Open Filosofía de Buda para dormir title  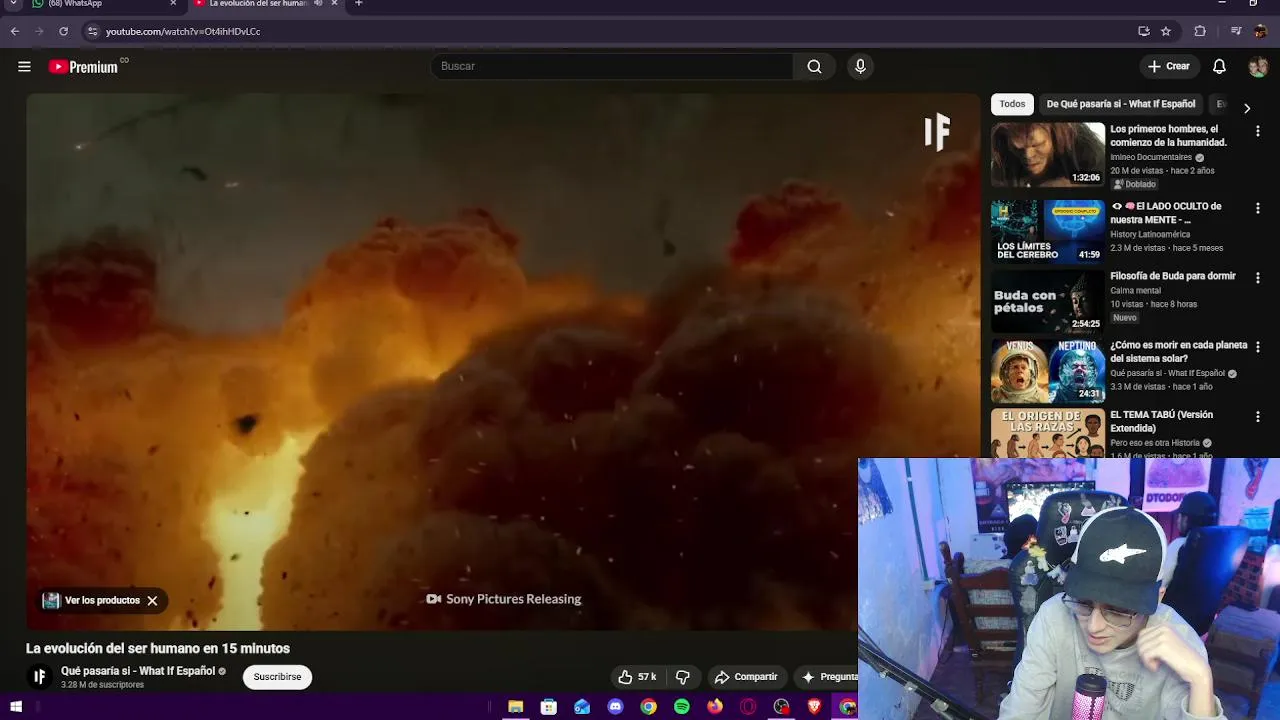point(1173,276)
